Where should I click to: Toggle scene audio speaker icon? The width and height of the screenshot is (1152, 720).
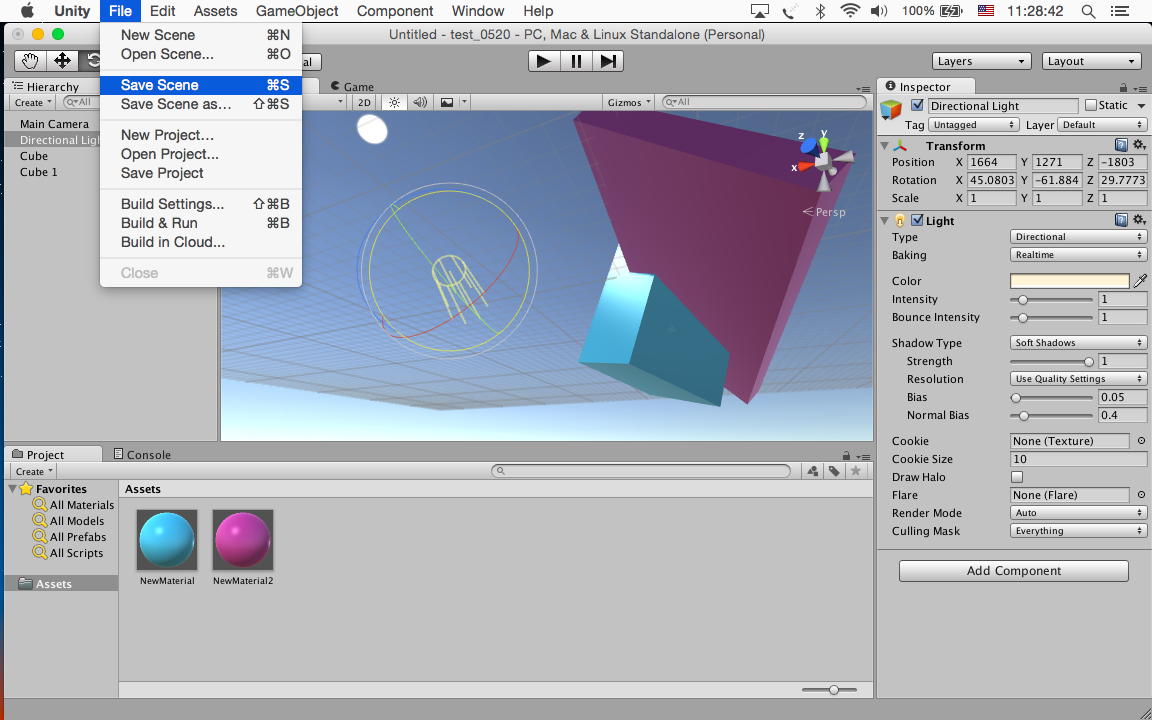click(420, 102)
